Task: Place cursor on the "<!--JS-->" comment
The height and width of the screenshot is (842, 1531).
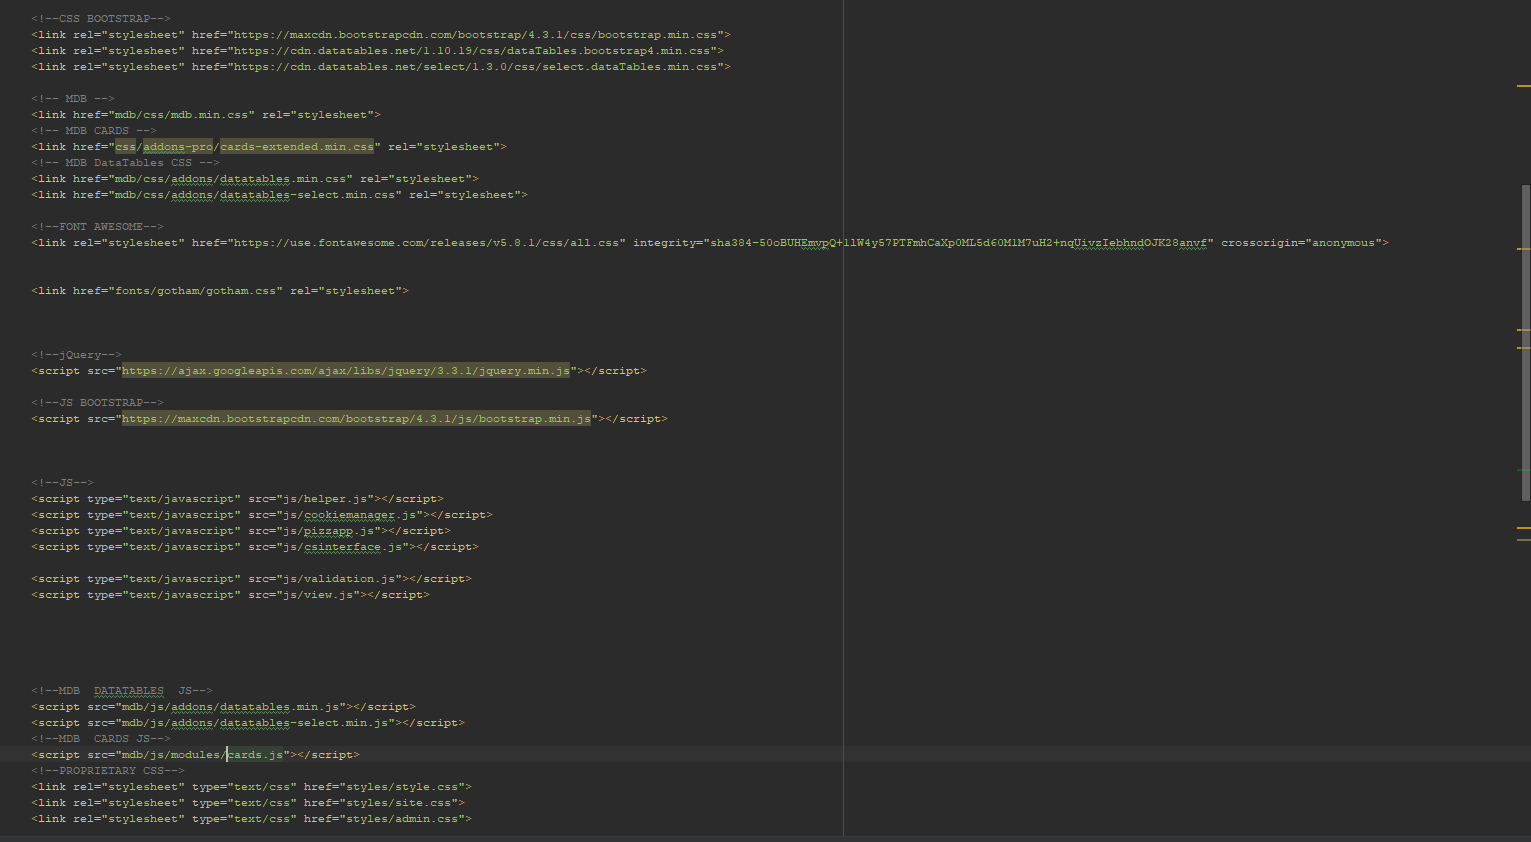Action: (x=62, y=483)
